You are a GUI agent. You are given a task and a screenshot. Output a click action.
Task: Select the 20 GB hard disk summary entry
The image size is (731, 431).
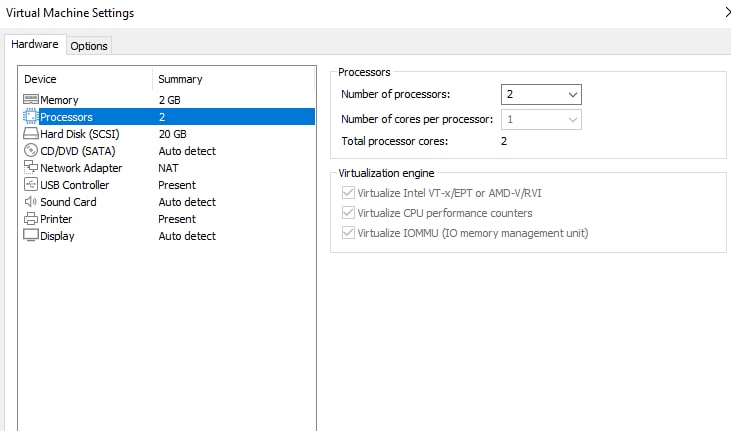172,134
